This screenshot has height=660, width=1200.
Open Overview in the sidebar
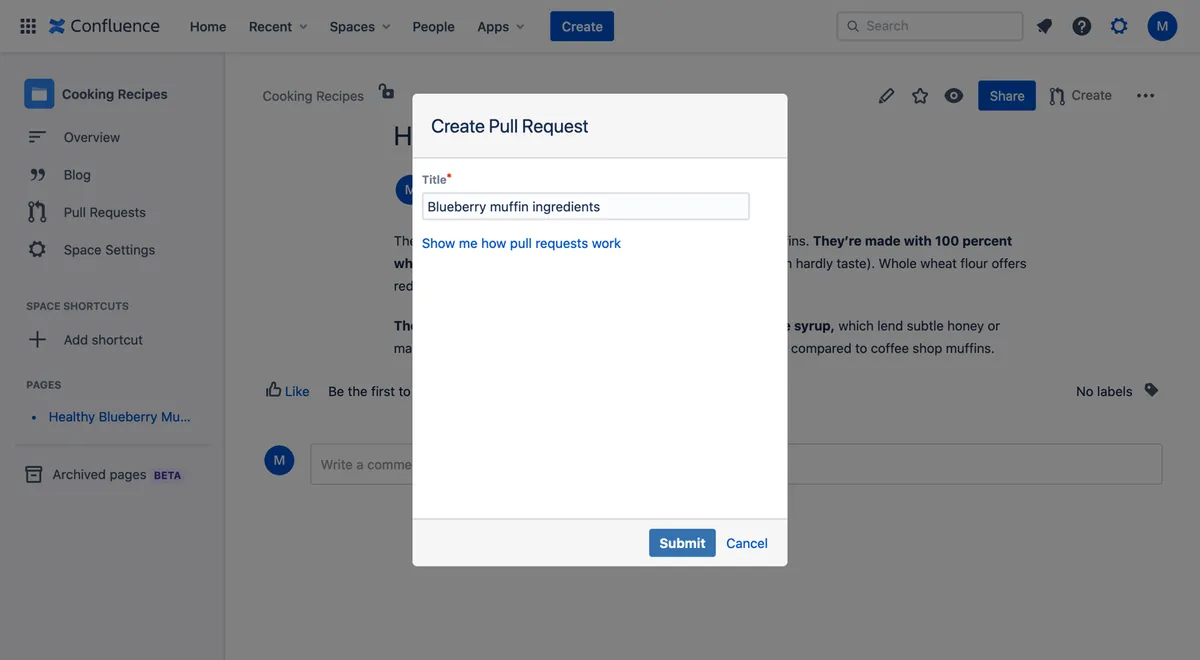[x=92, y=137]
